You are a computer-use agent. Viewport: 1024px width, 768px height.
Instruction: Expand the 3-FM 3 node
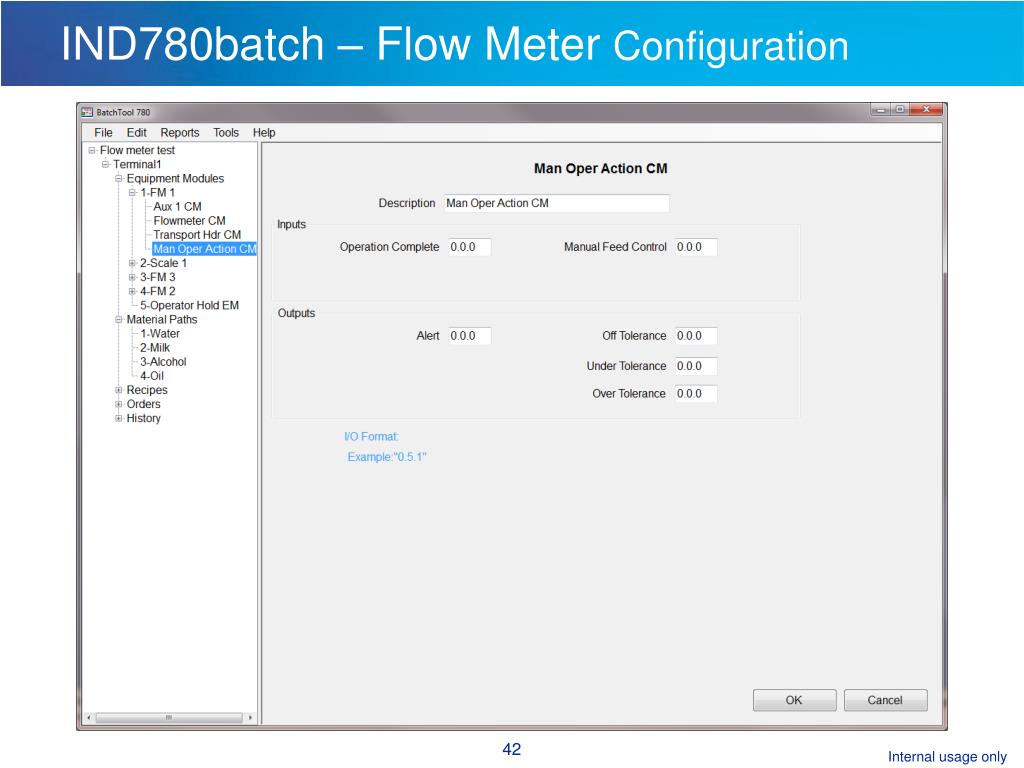(x=132, y=277)
